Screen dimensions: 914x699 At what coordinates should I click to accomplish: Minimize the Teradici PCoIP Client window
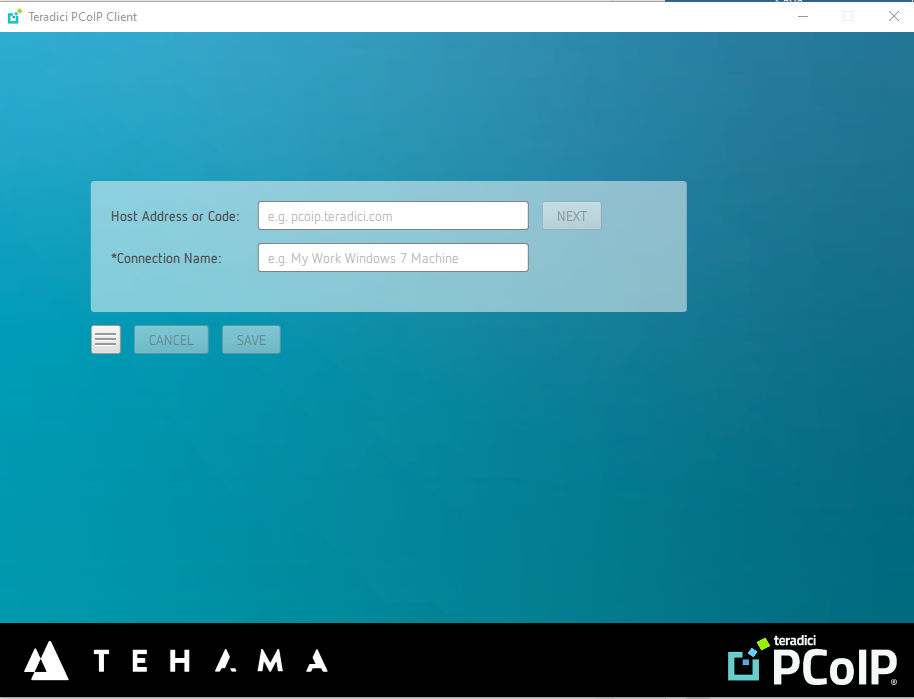point(803,16)
